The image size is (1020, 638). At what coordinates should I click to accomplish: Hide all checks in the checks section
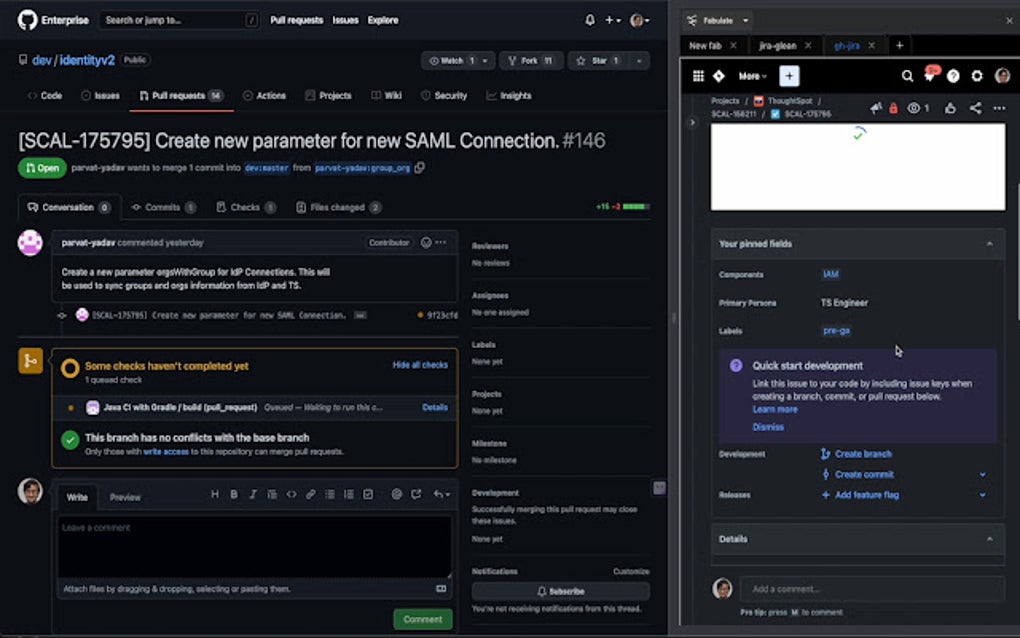(x=420, y=364)
